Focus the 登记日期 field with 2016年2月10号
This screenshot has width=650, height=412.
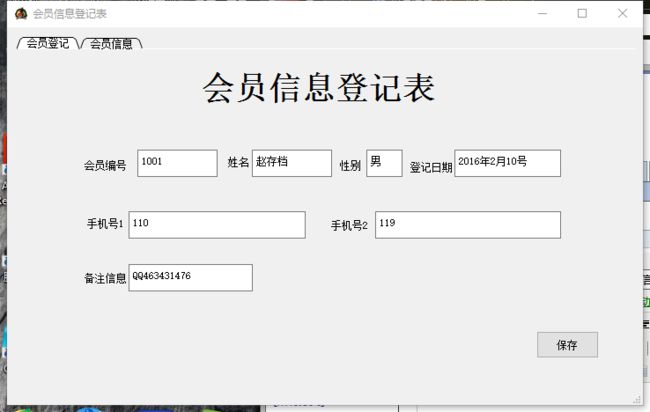point(507,163)
